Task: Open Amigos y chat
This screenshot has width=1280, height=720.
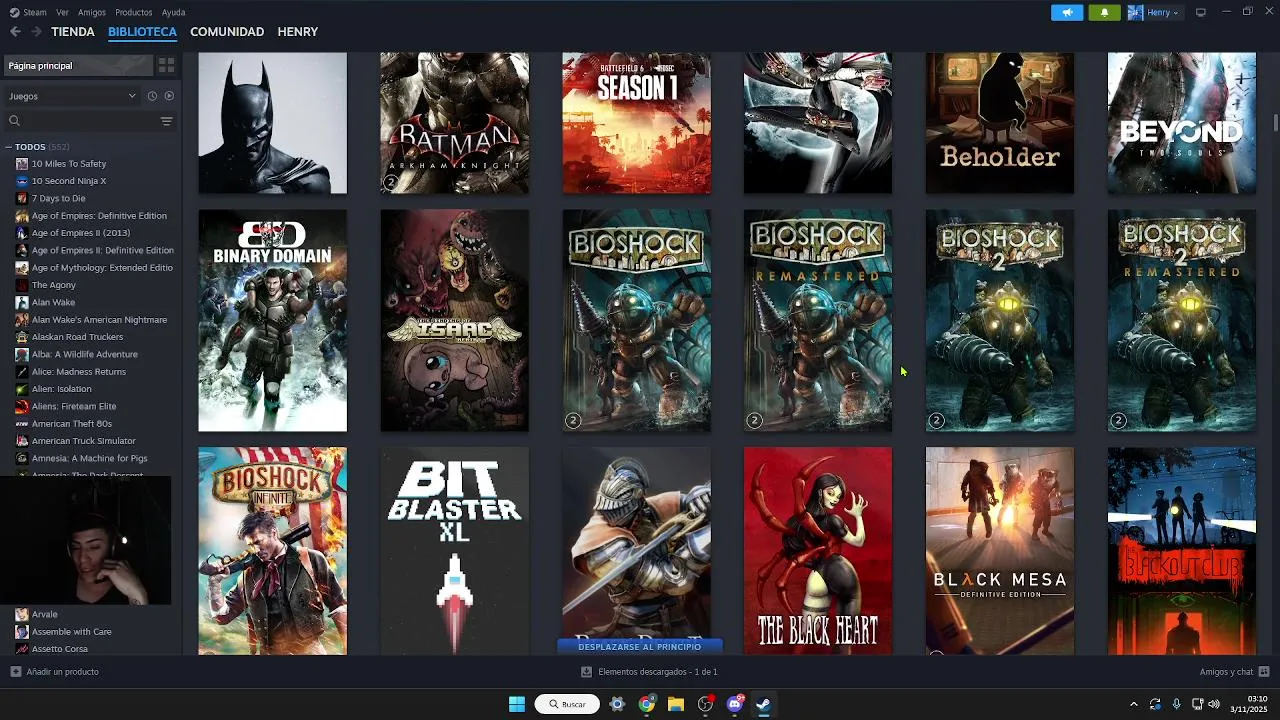Action: click(1234, 672)
